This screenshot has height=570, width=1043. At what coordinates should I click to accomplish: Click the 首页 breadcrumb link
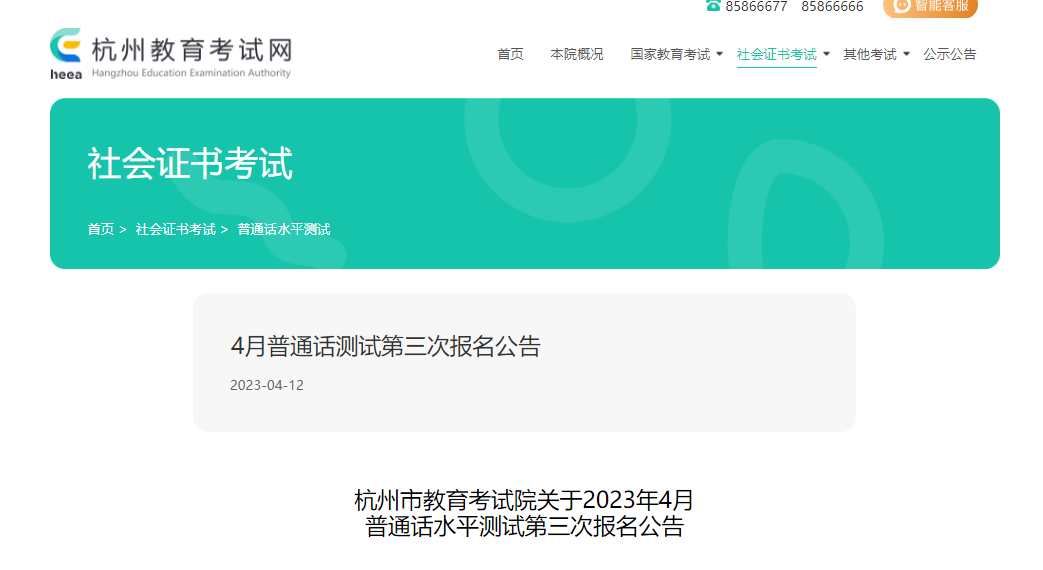tap(100, 229)
